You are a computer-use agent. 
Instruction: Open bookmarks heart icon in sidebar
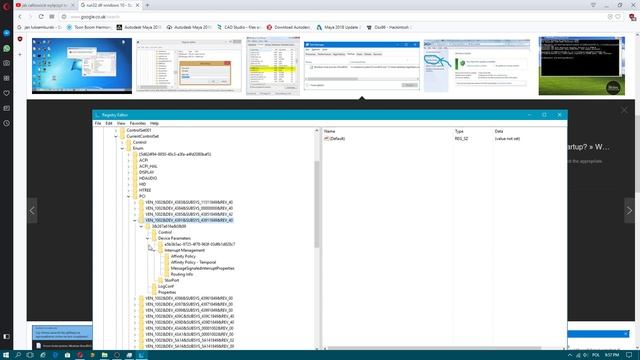tap(7, 93)
